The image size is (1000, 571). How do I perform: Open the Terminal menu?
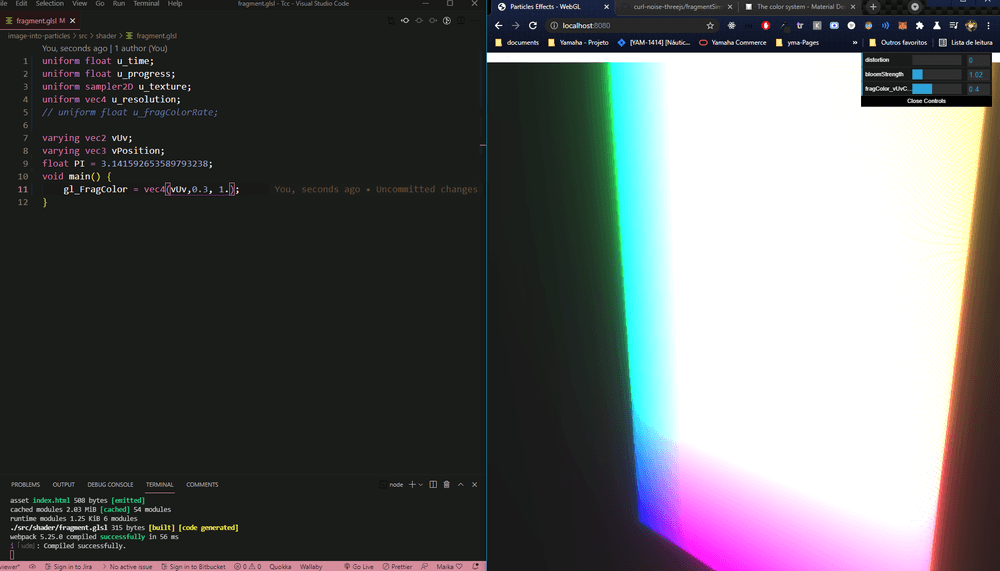tap(146, 4)
